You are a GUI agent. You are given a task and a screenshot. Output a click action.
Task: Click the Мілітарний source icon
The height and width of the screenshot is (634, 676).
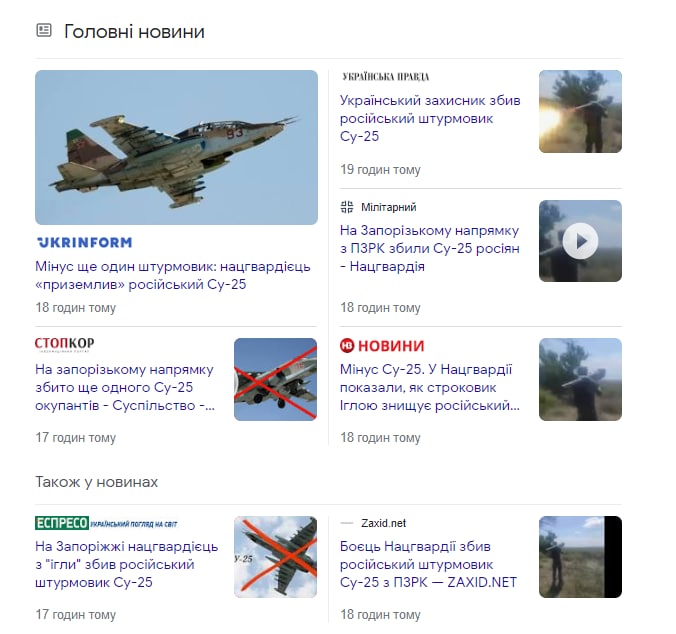coord(347,207)
